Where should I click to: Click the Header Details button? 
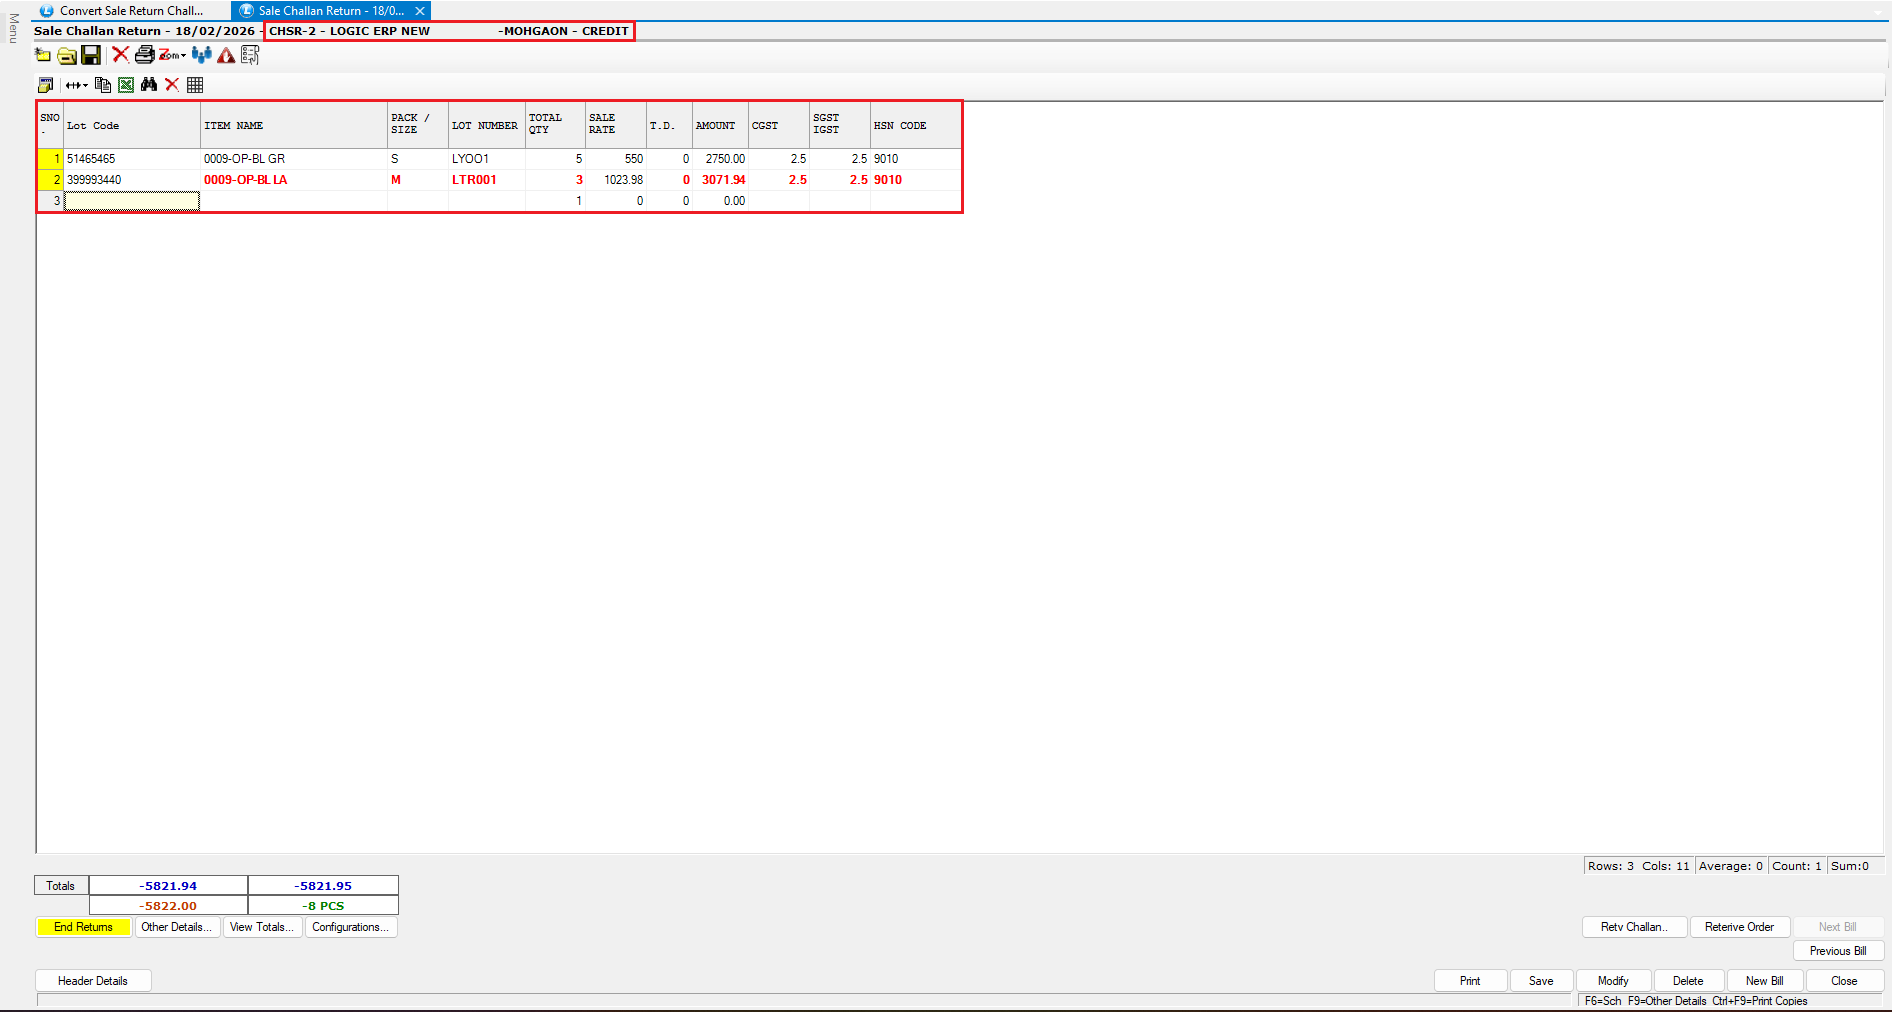click(93, 981)
